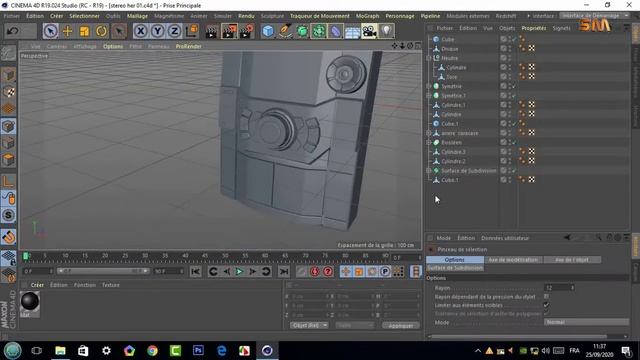Switch to Polygons mode in left palette
Image resolution: width=640 pixels, height=360 pixels.
click(x=8, y=160)
